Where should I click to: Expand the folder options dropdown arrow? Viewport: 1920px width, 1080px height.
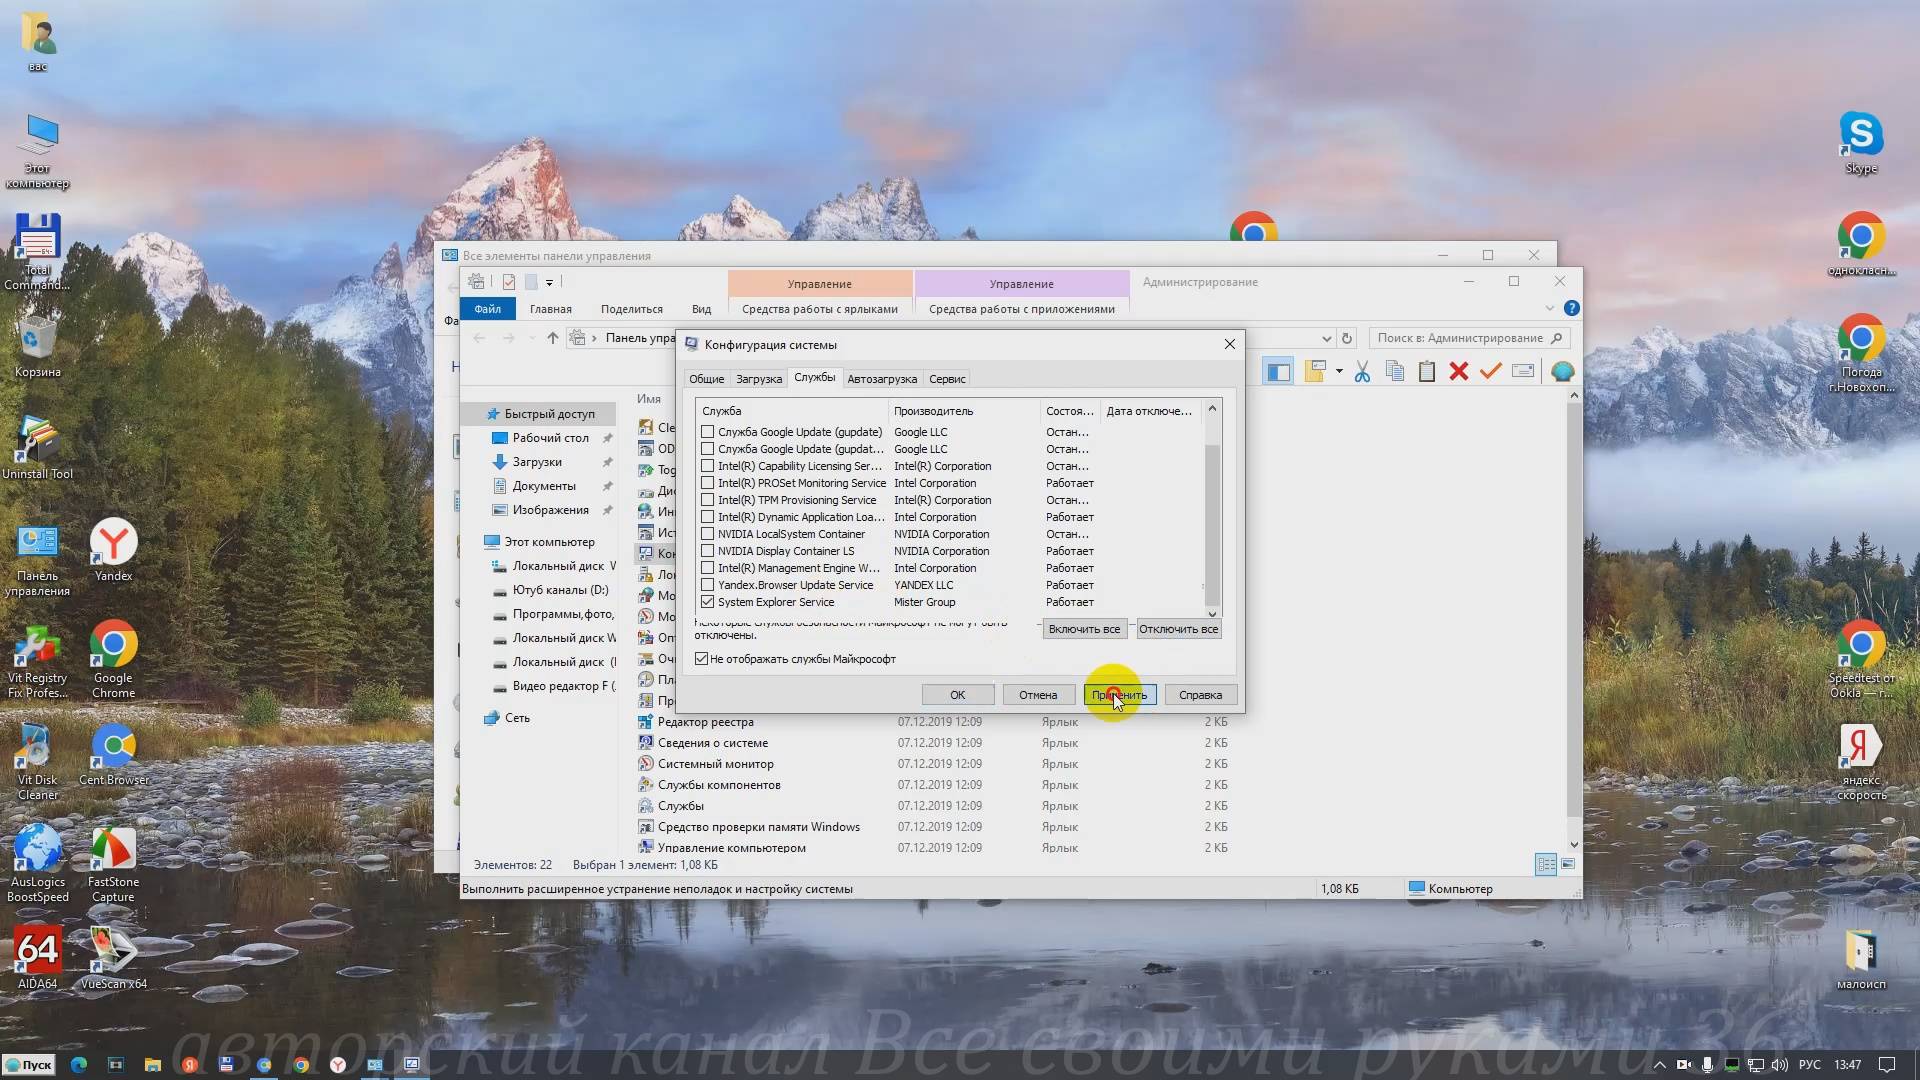click(1339, 372)
